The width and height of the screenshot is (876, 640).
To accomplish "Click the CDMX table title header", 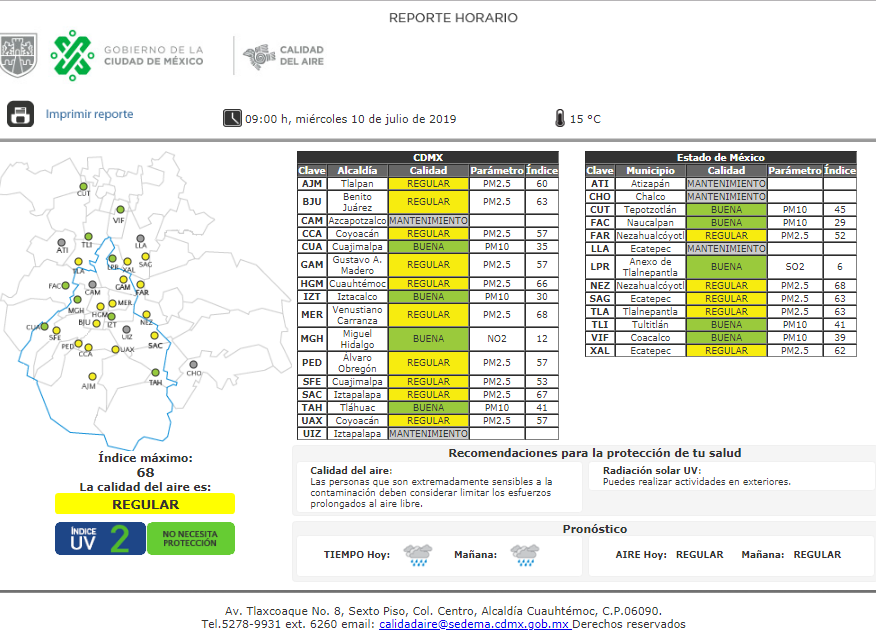I will tap(428, 157).
